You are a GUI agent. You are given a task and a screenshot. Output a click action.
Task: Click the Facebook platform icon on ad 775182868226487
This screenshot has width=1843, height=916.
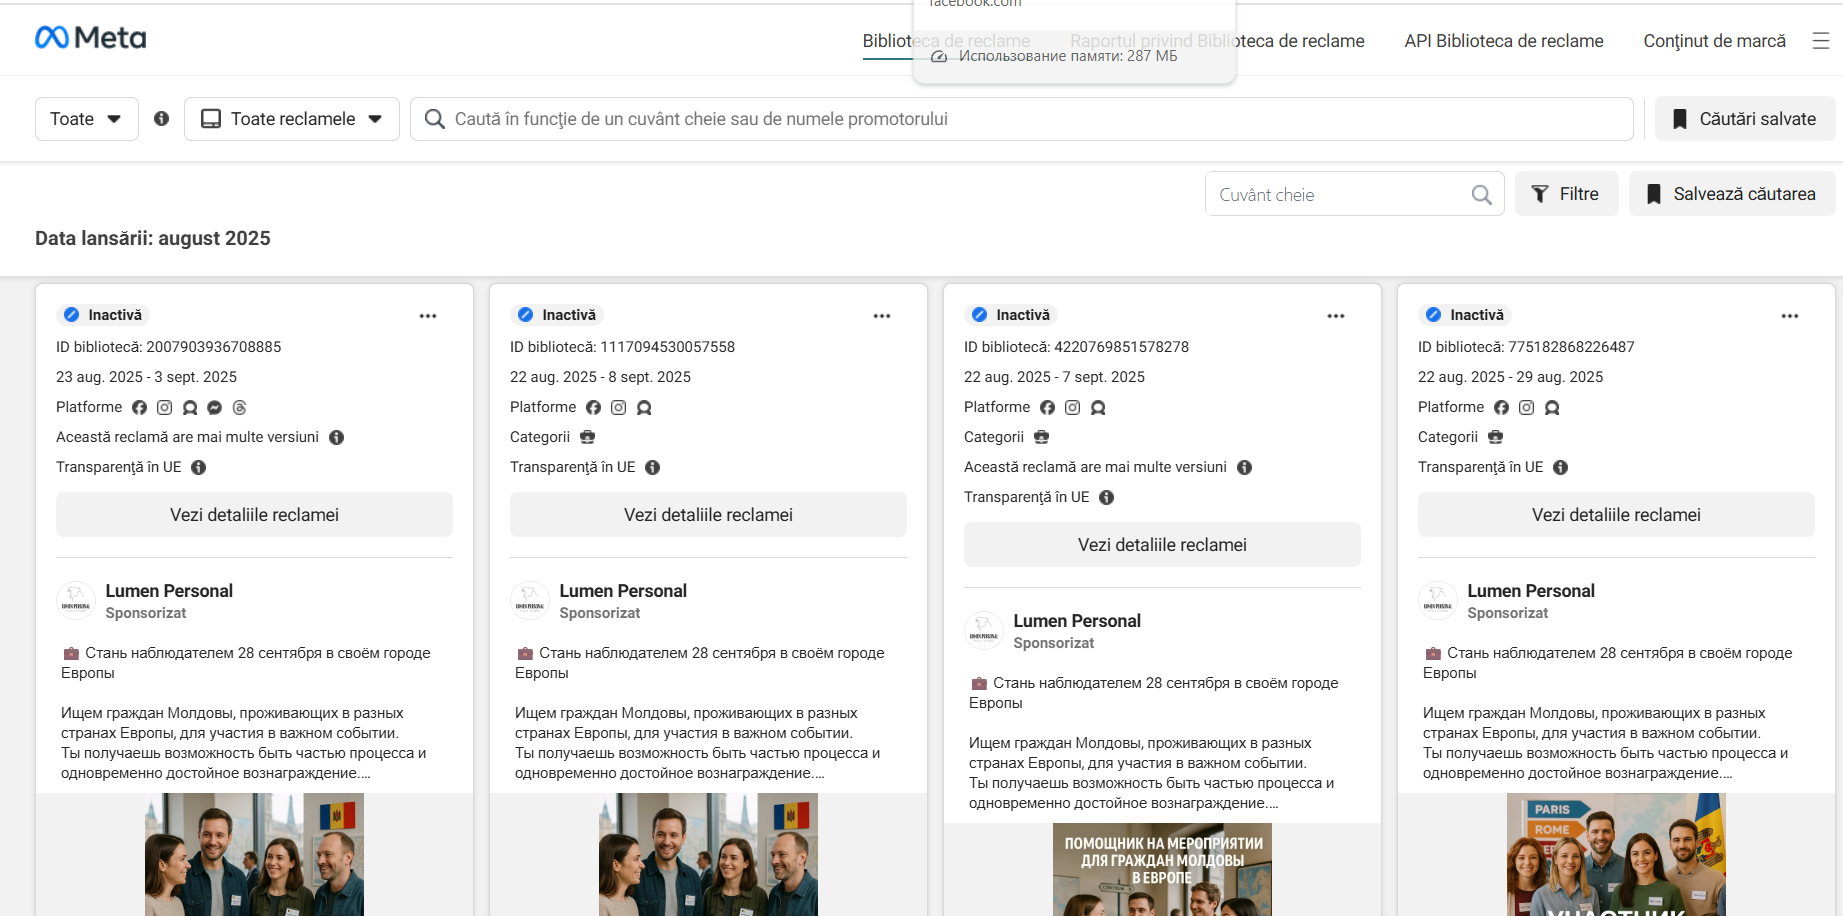tap(1502, 407)
